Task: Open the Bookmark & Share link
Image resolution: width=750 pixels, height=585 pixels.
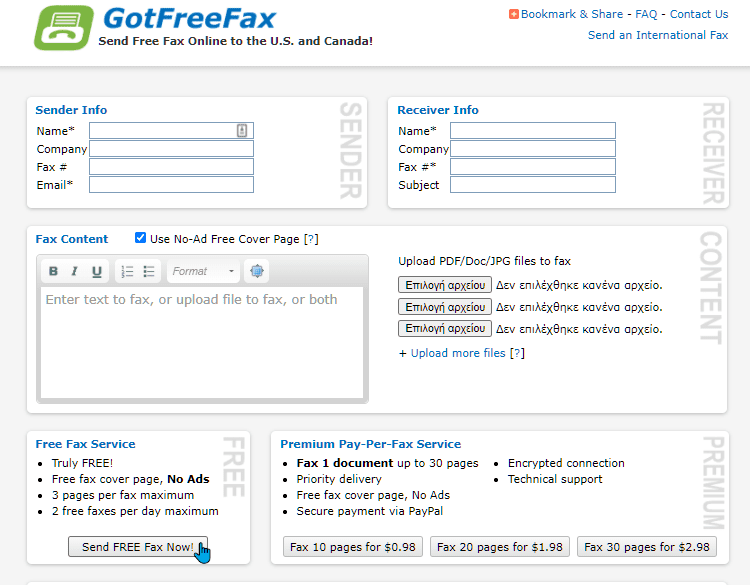Action: click(572, 14)
